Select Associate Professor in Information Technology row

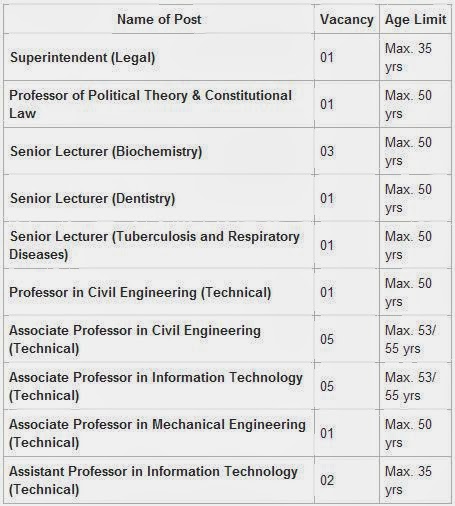point(227,386)
